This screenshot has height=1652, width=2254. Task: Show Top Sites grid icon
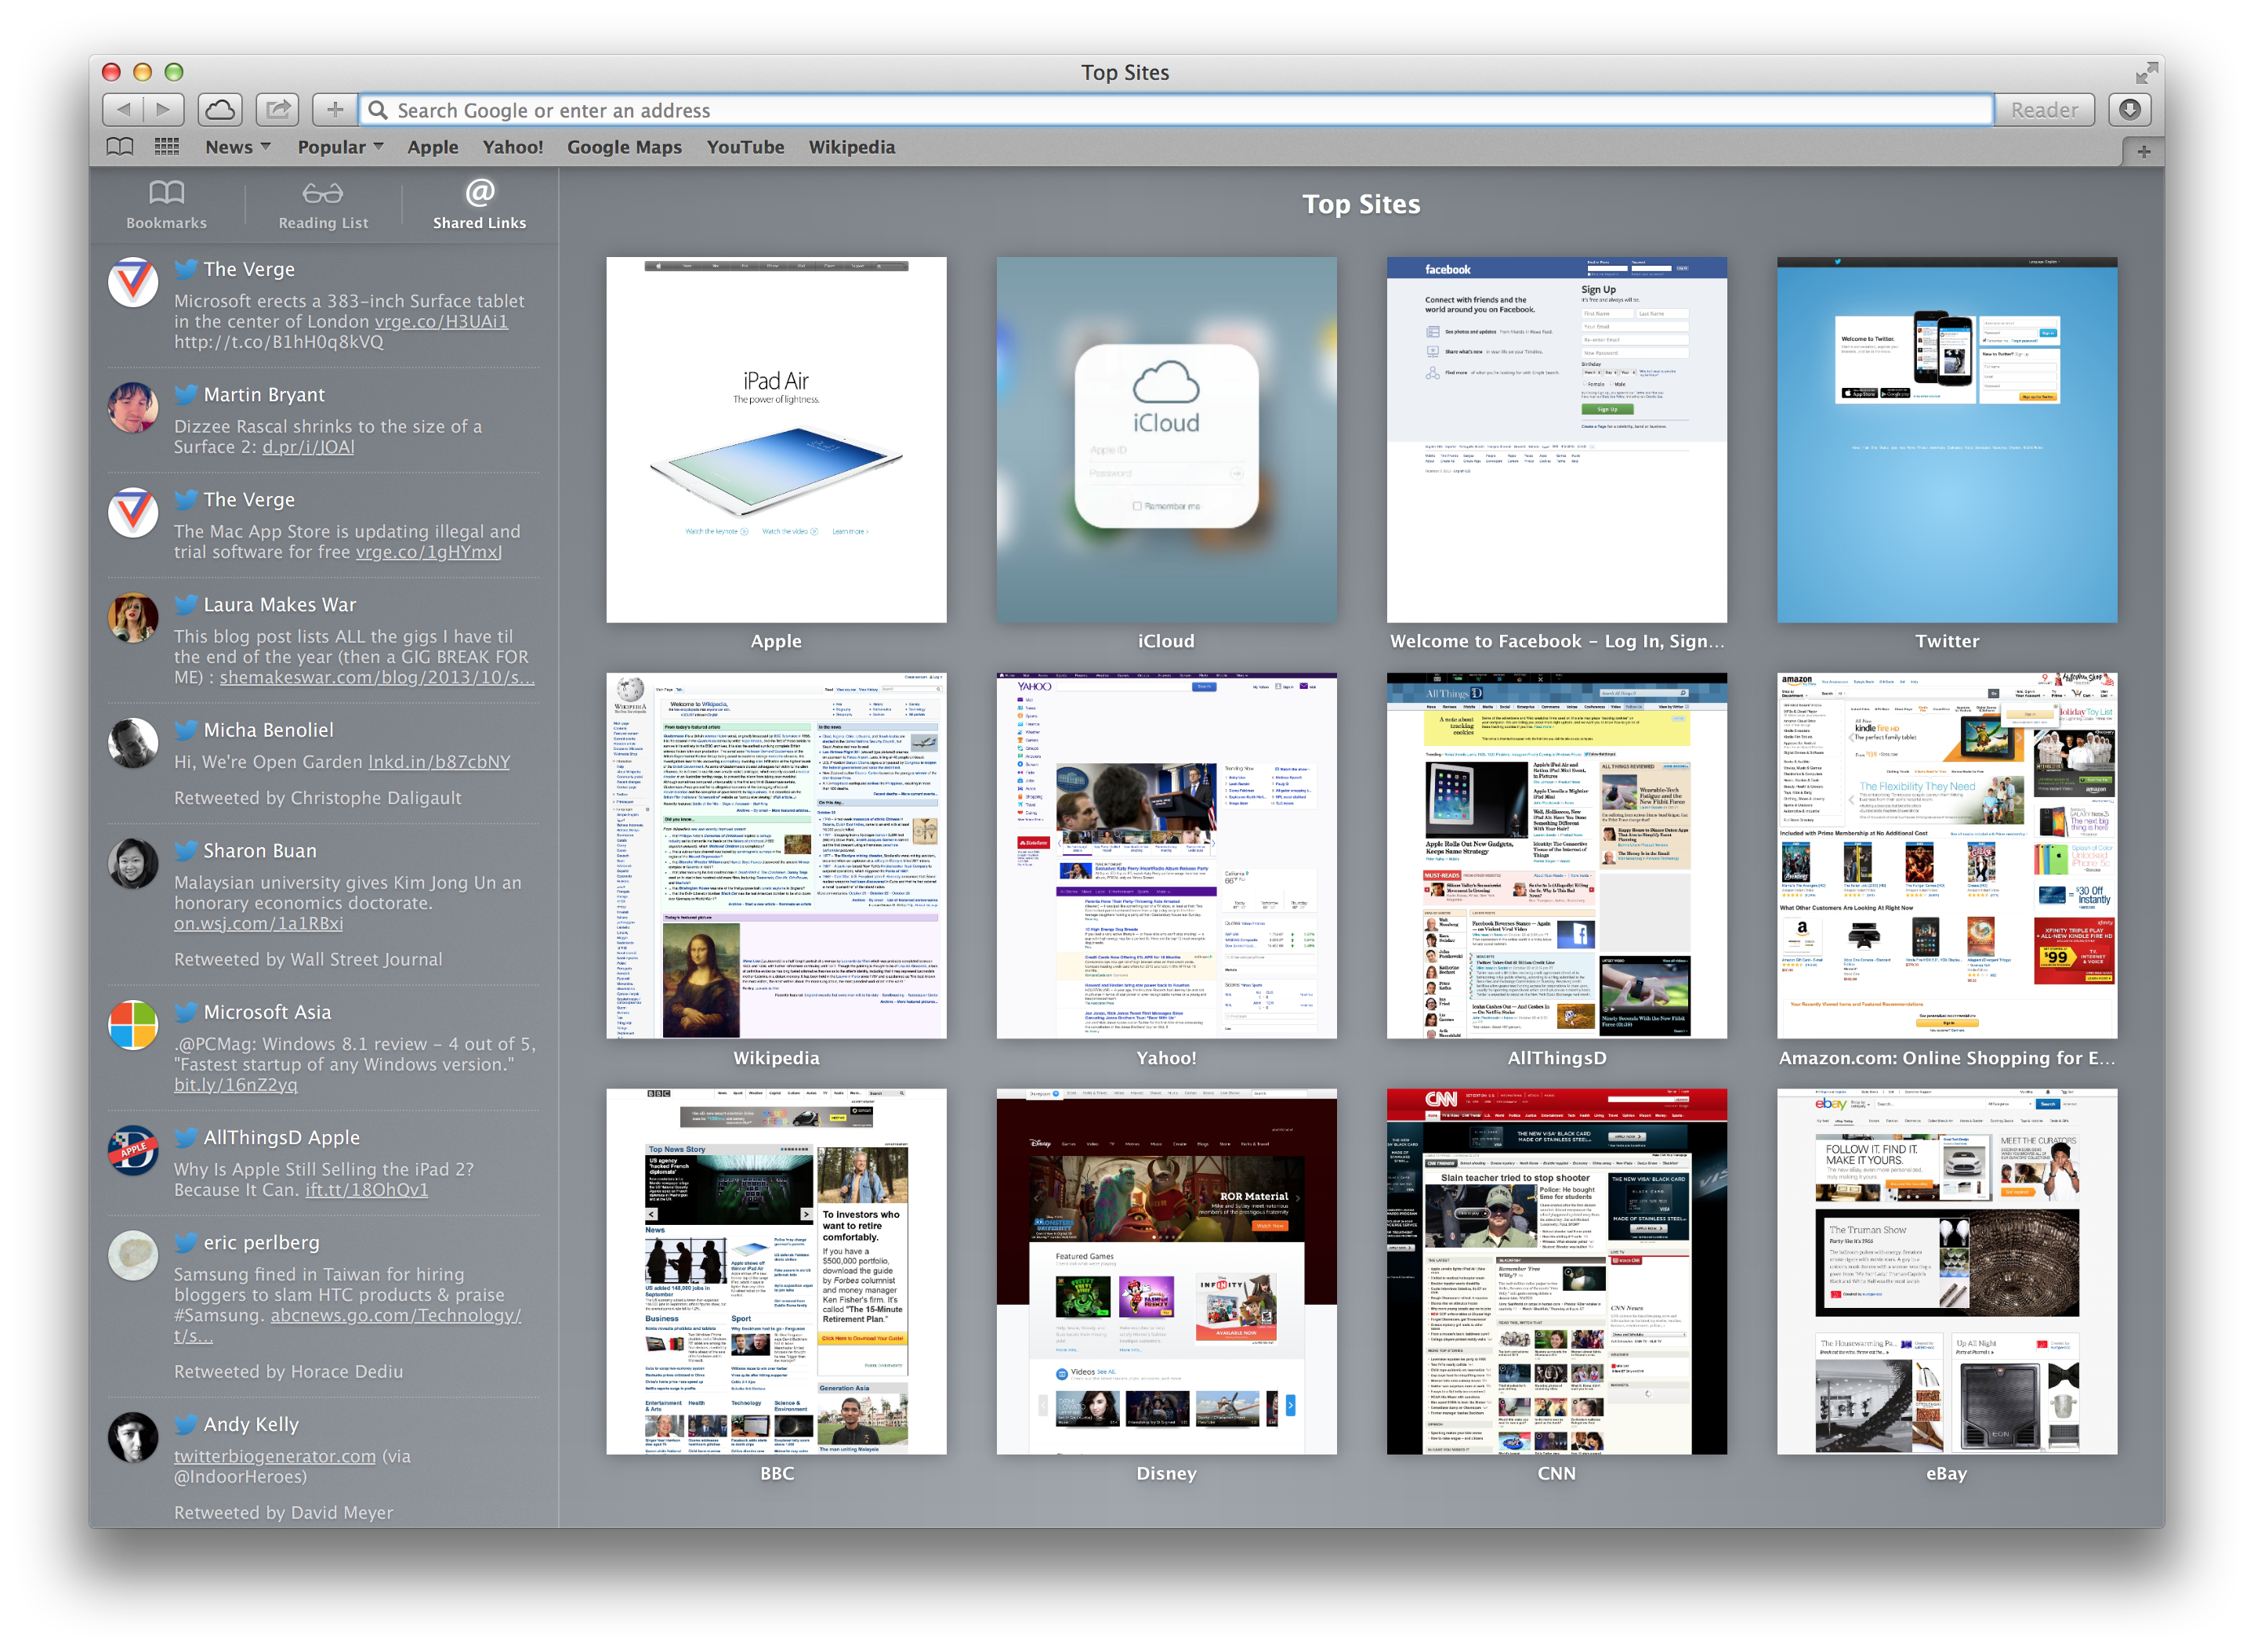pos(167,147)
